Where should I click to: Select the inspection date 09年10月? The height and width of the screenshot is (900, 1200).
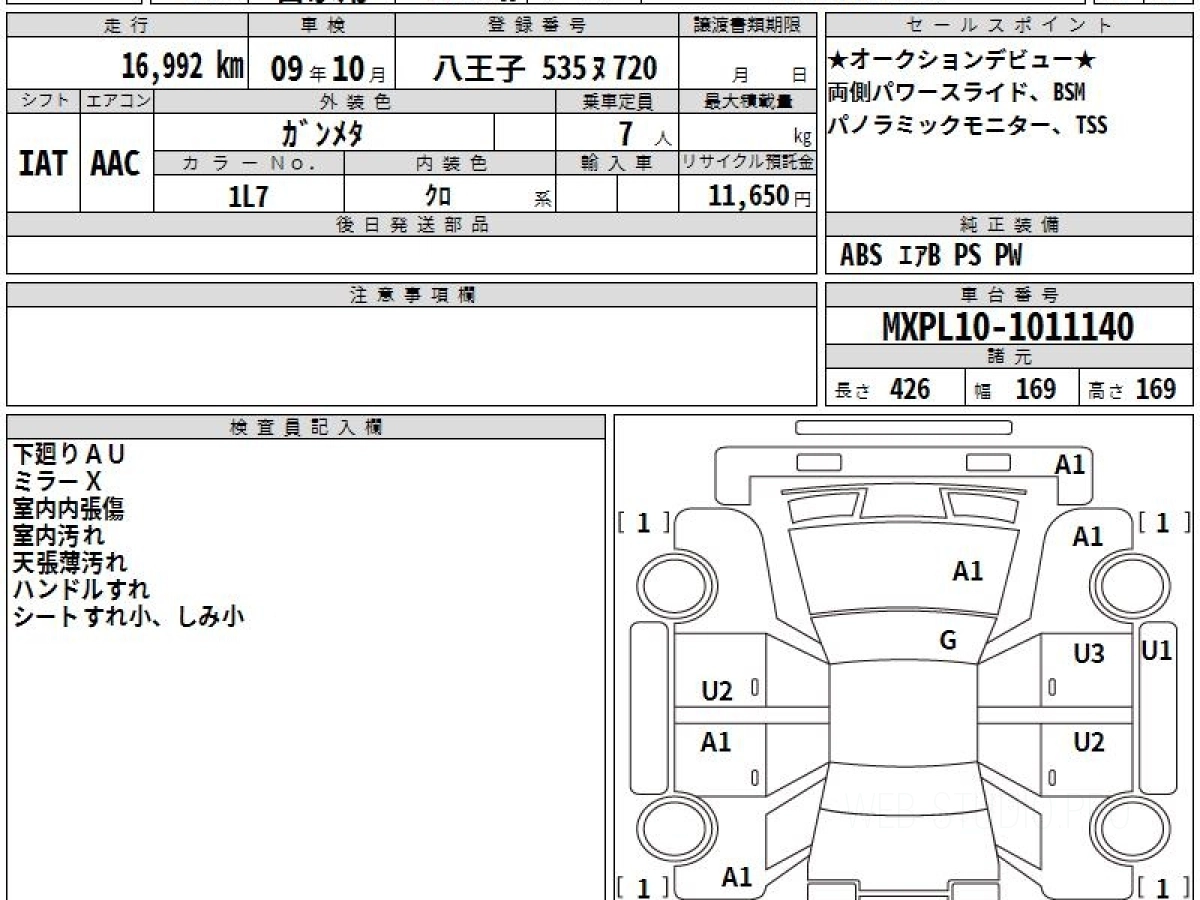click(329, 68)
